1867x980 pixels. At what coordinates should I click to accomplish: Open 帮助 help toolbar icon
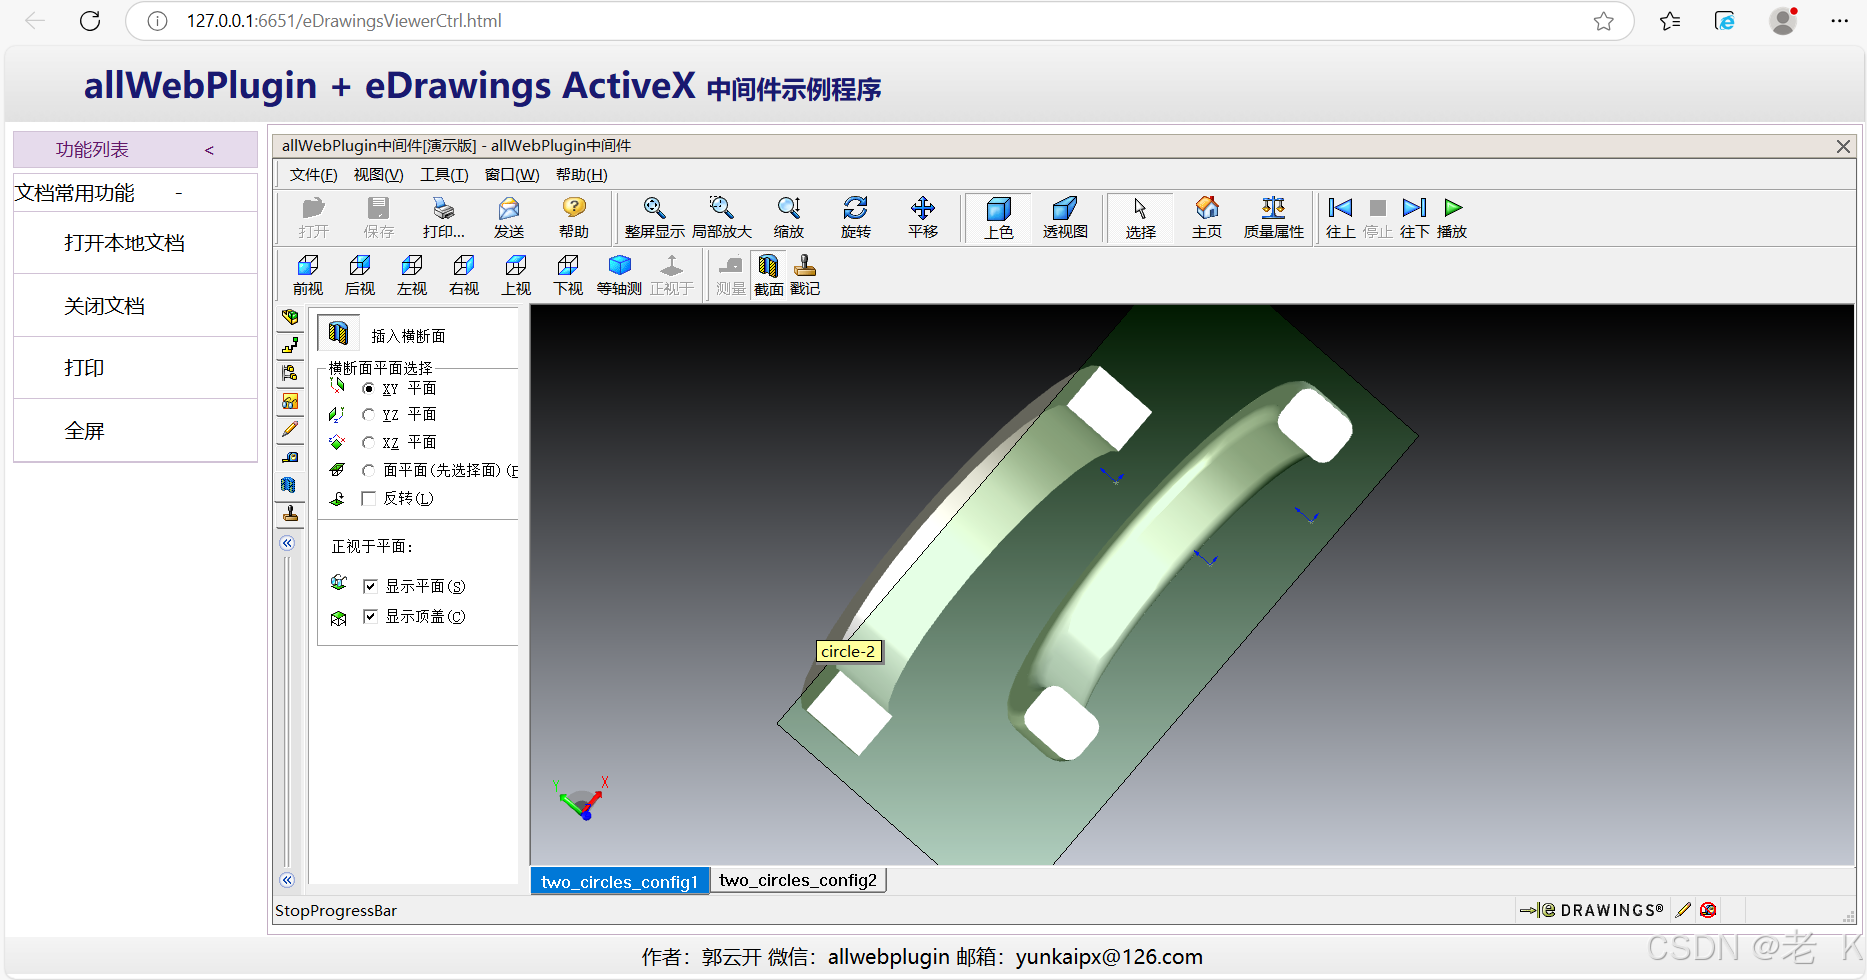point(574,217)
